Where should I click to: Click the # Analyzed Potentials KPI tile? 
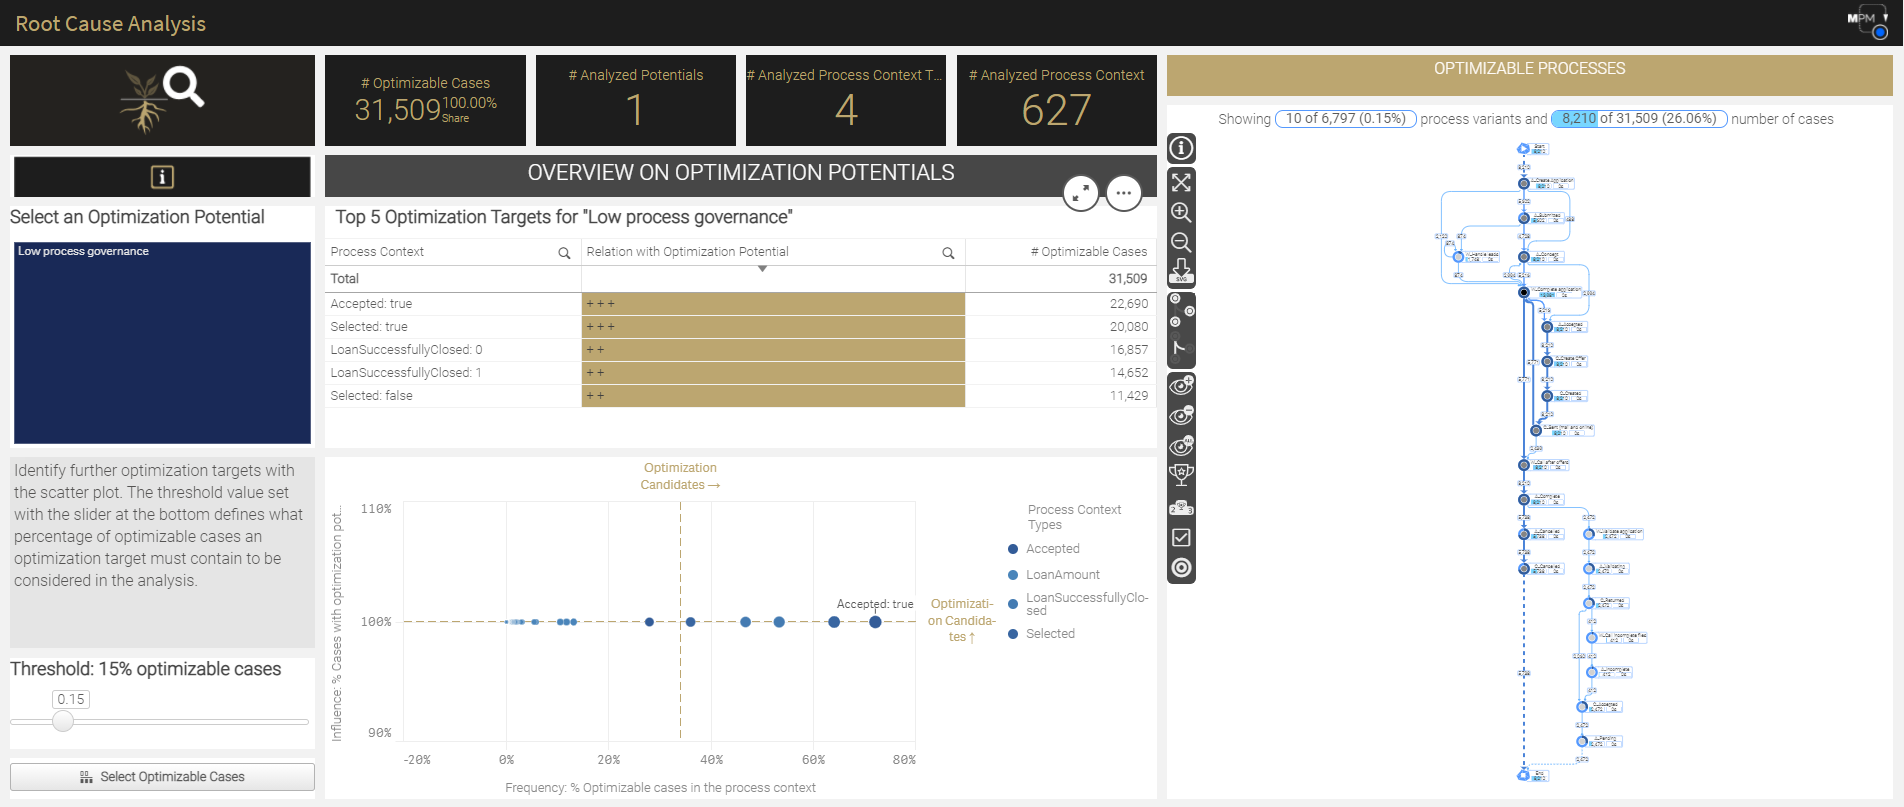pos(635,100)
